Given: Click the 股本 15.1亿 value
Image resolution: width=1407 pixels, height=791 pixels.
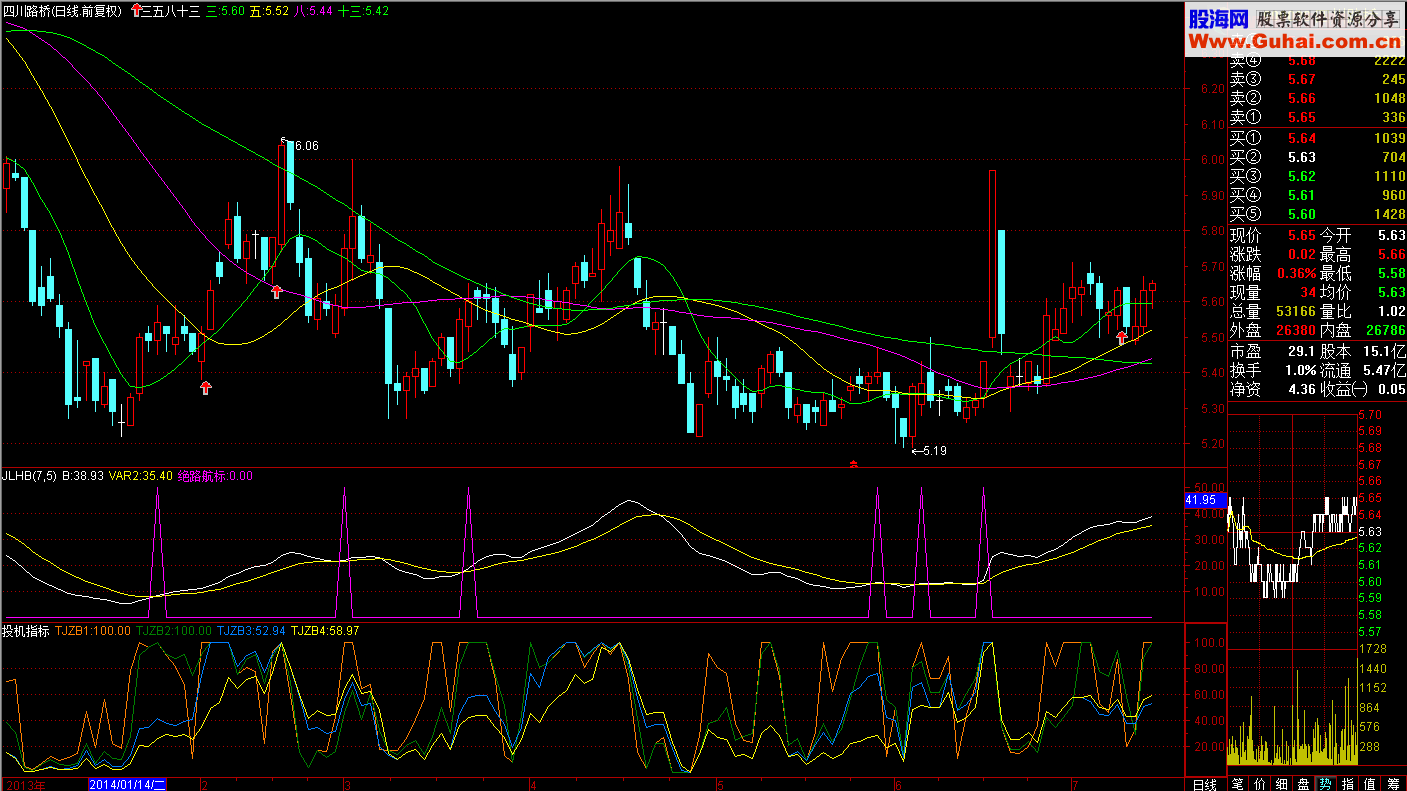Looking at the screenshot, I should [x=1384, y=352].
